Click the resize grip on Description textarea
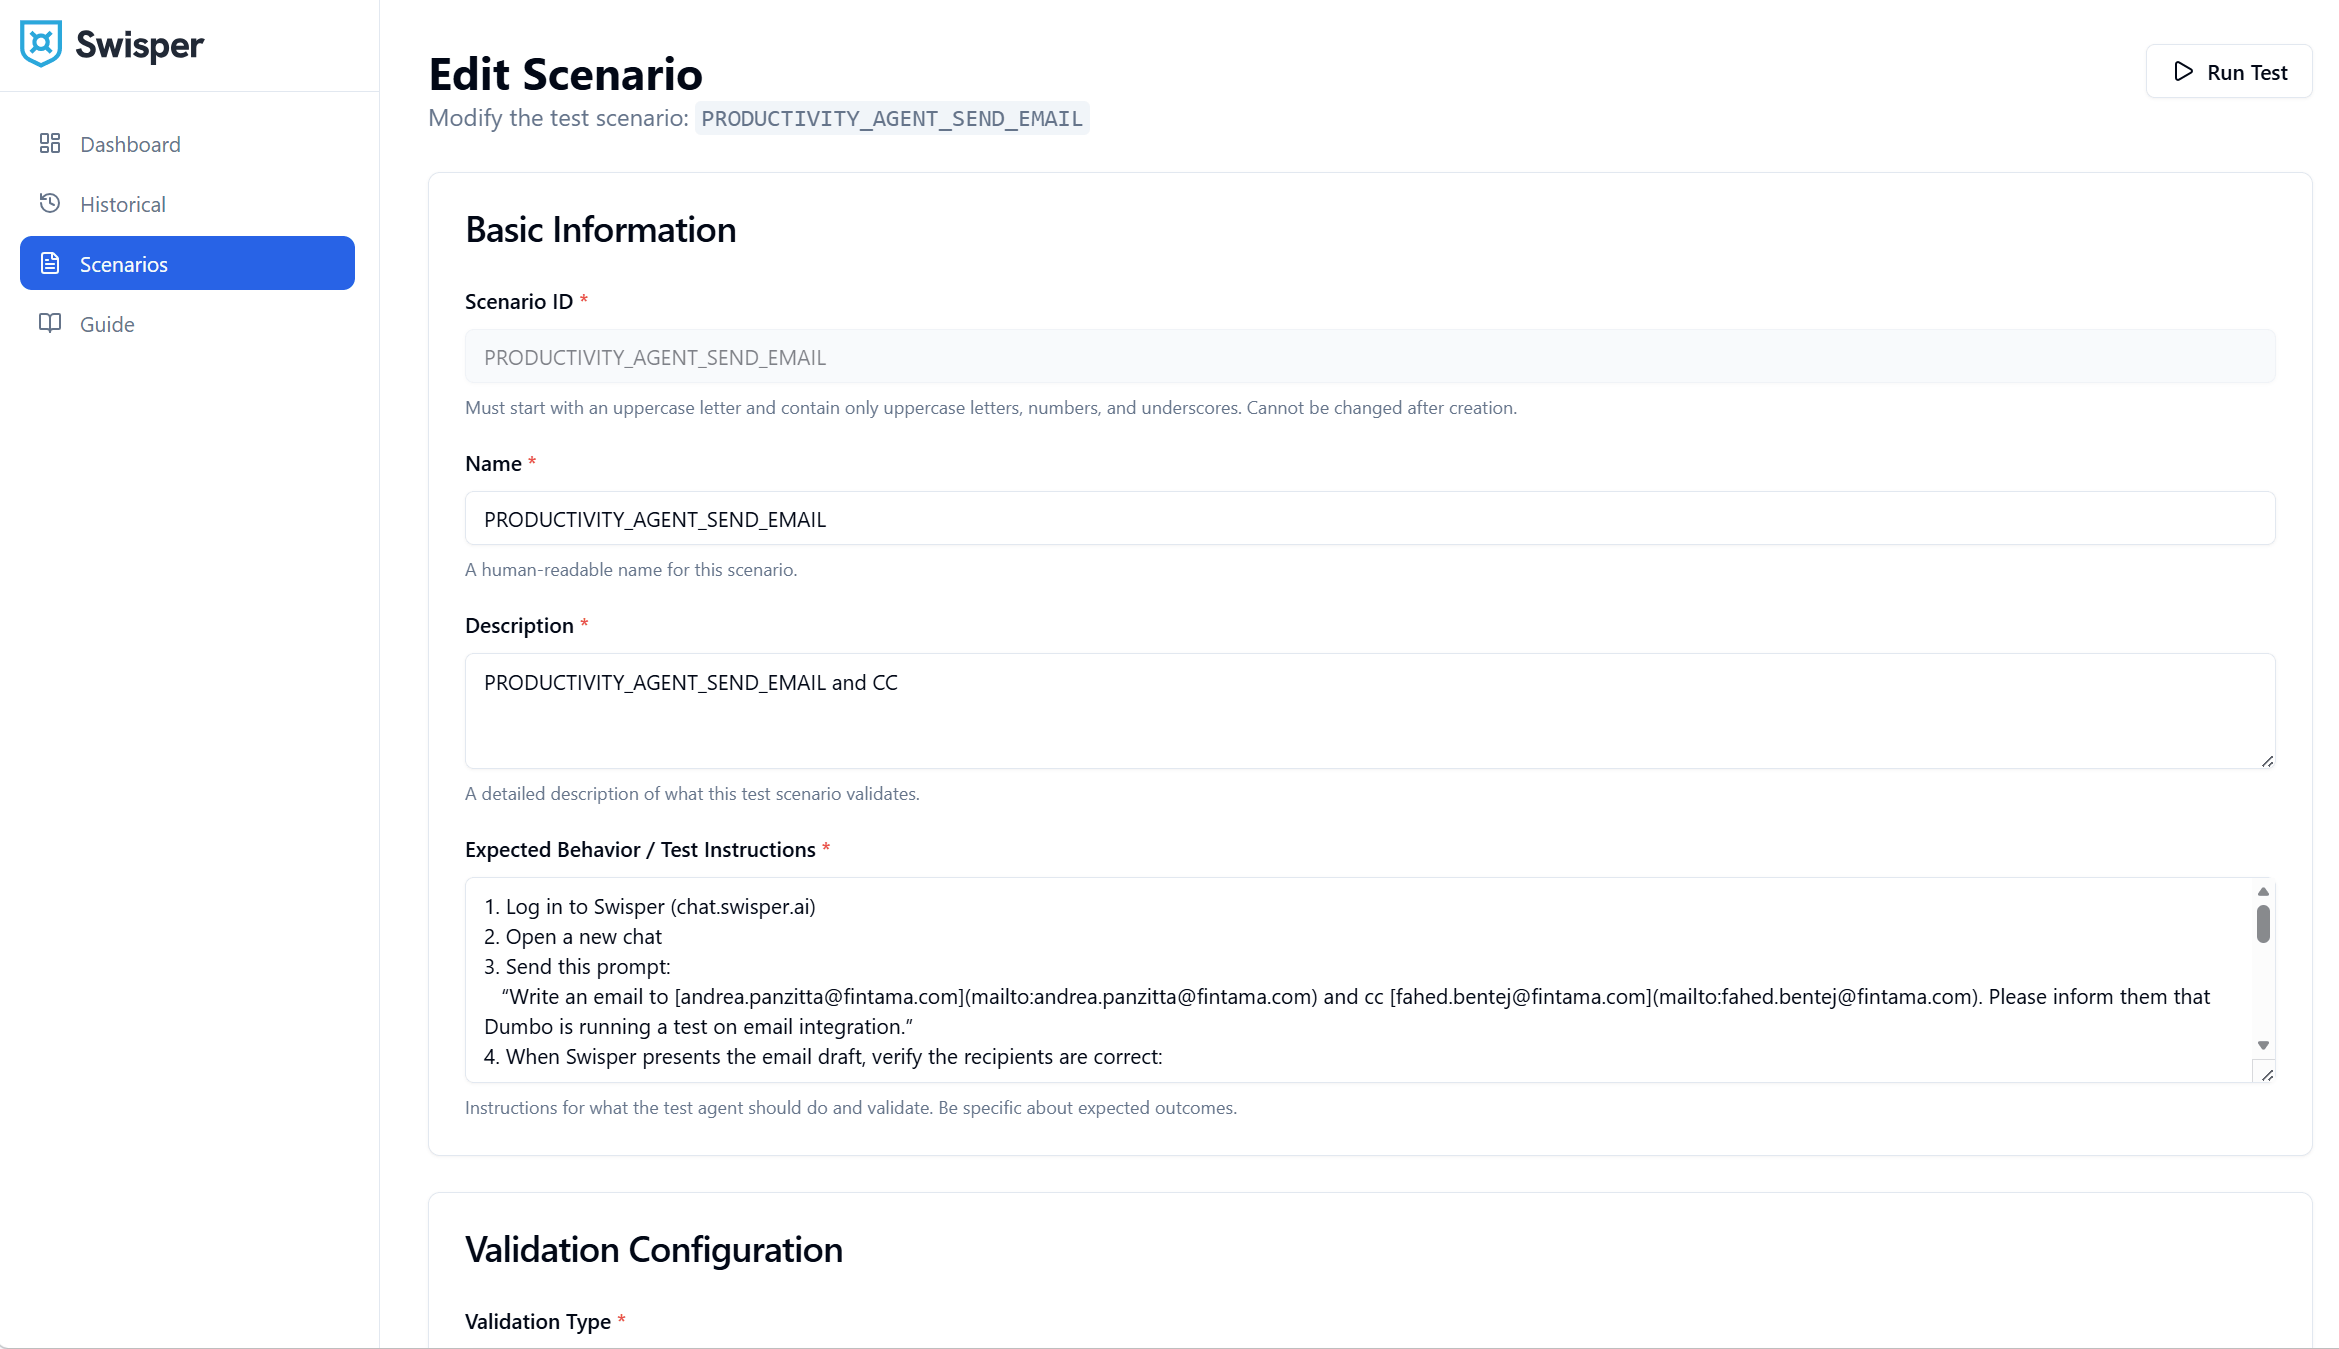 [x=2266, y=762]
